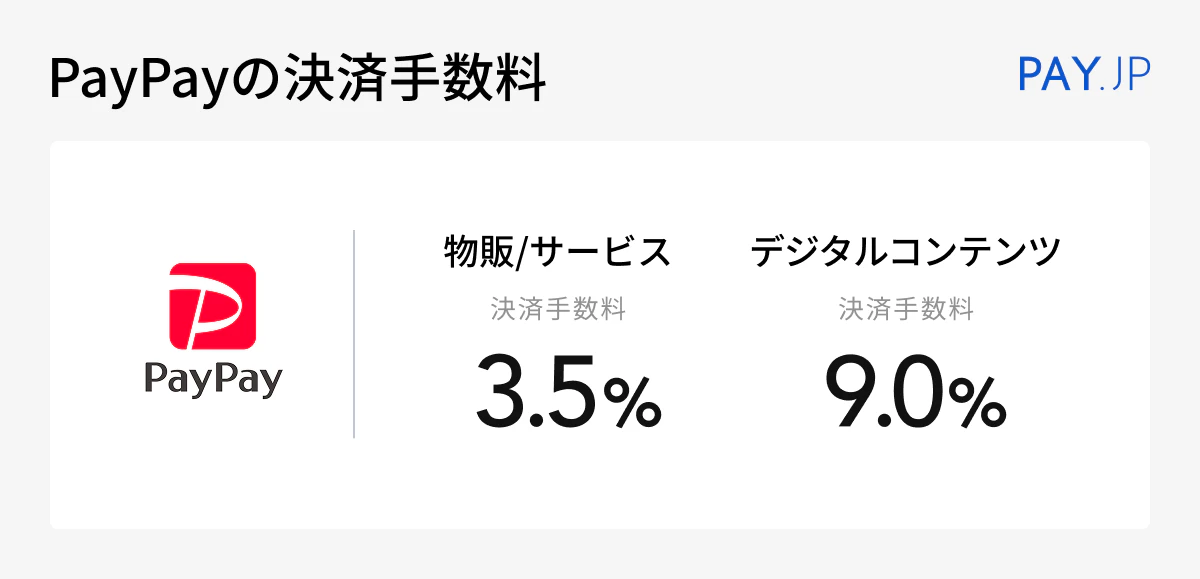The width and height of the screenshot is (1200, 579).
Task: Click the digit 3 in the 3.5% rate
Action: click(x=501, y=391)
